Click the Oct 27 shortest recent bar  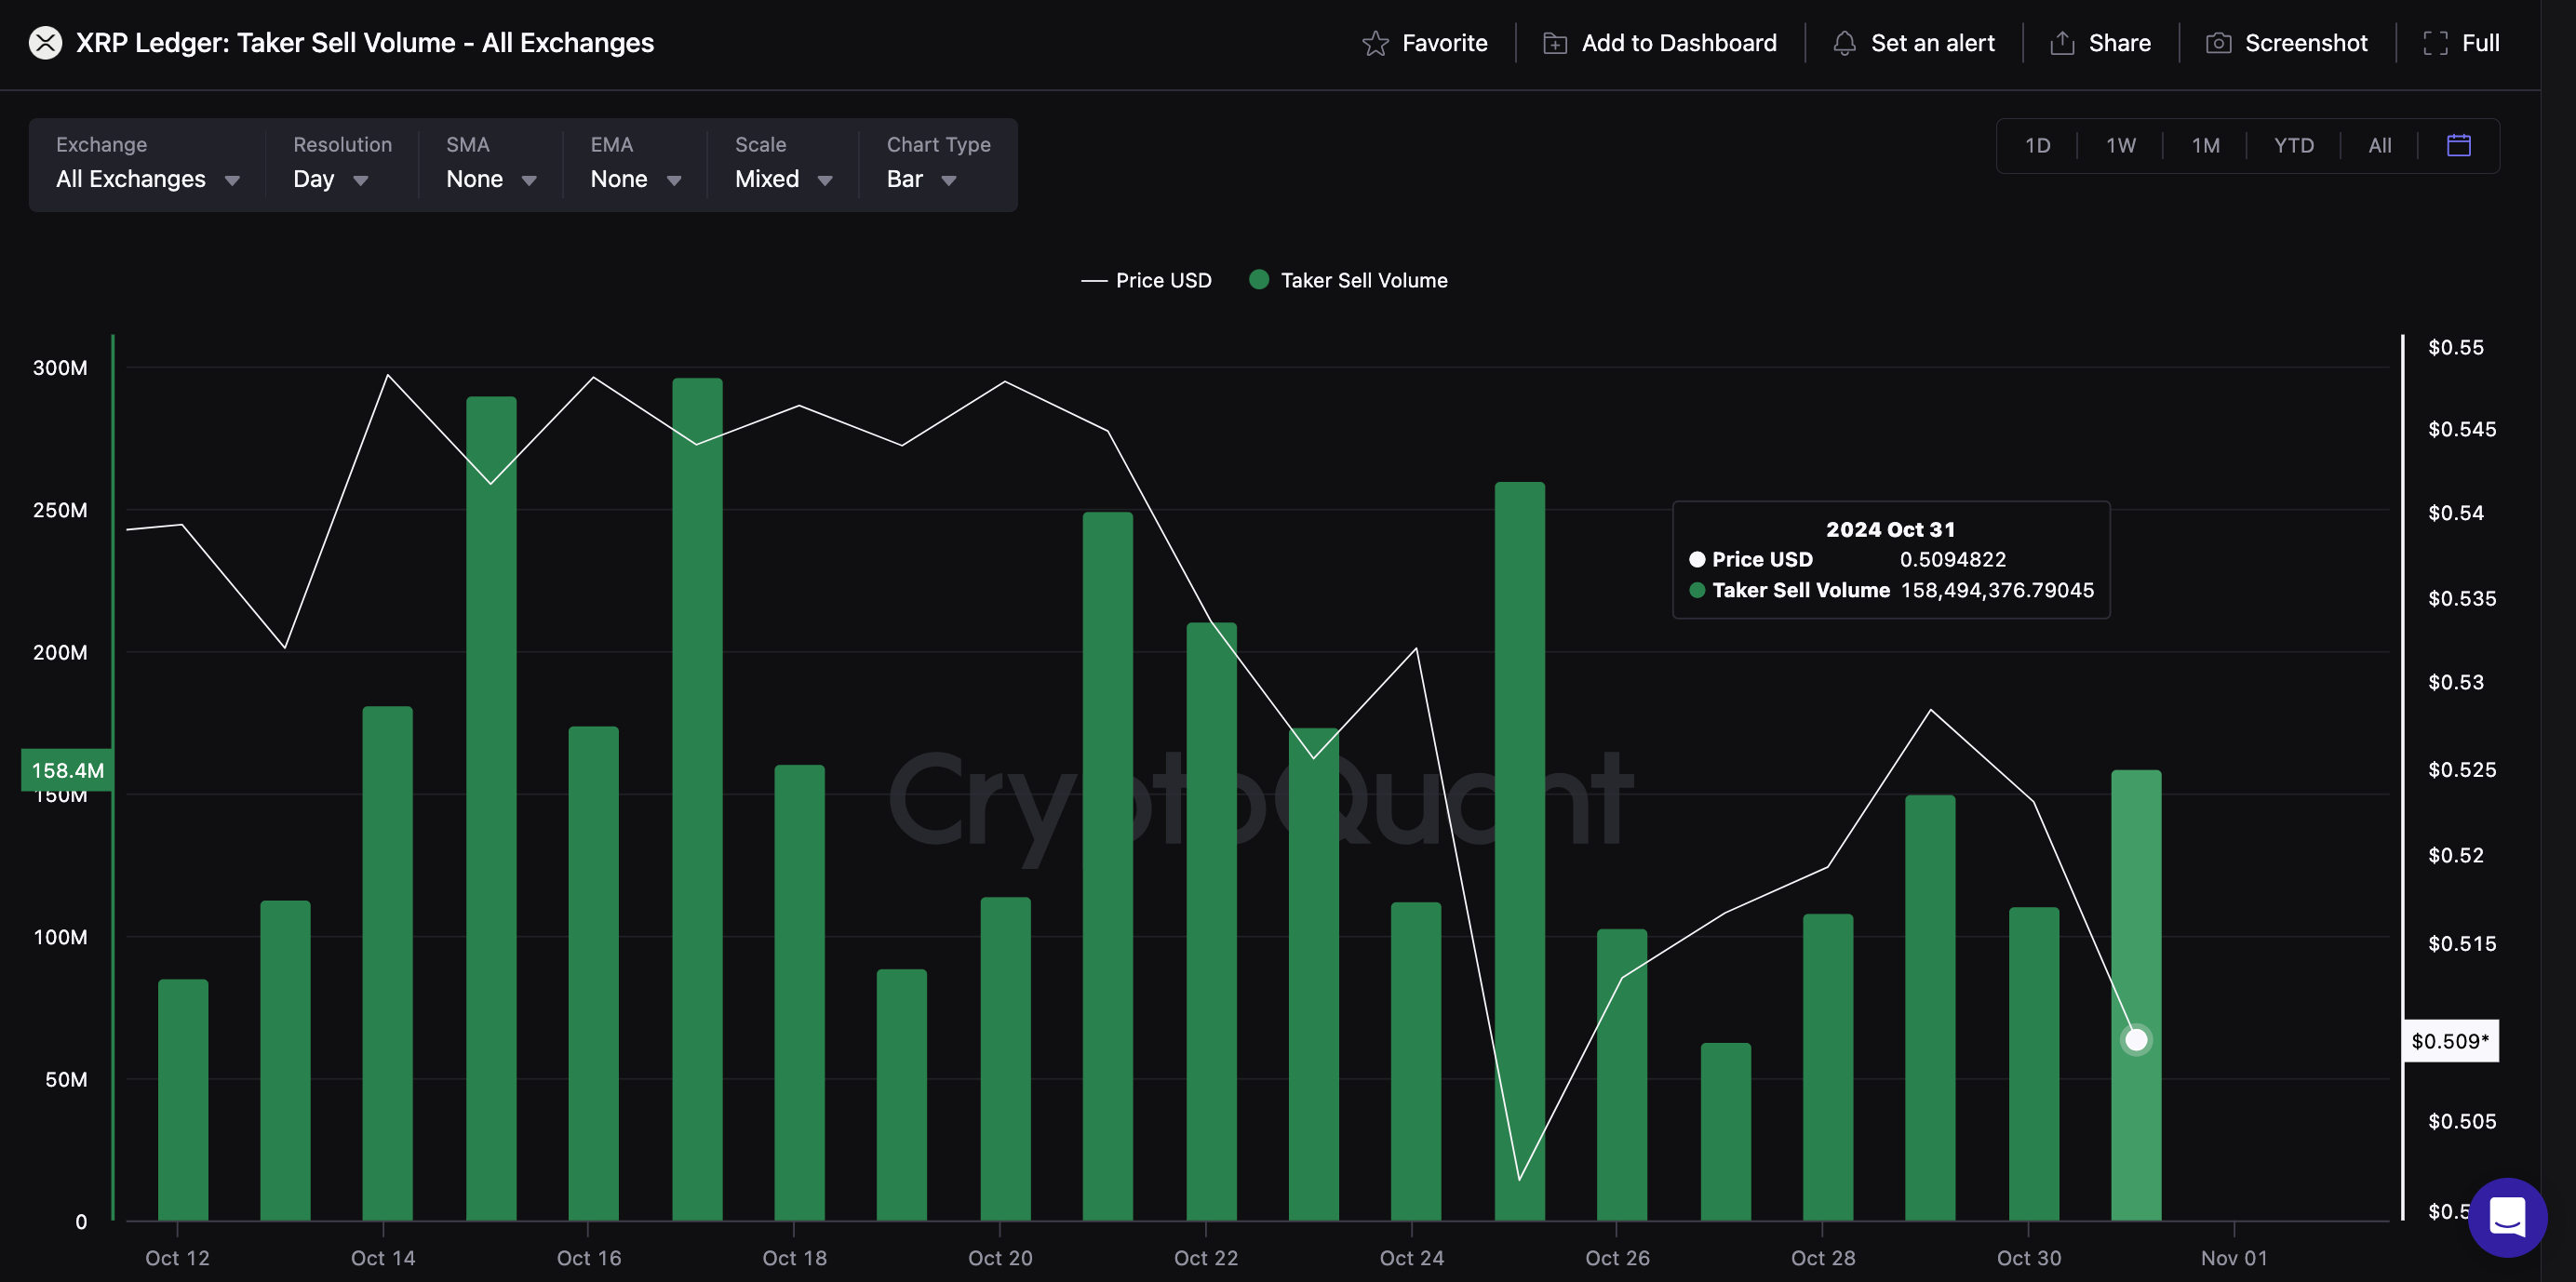click(1726, 1132)
